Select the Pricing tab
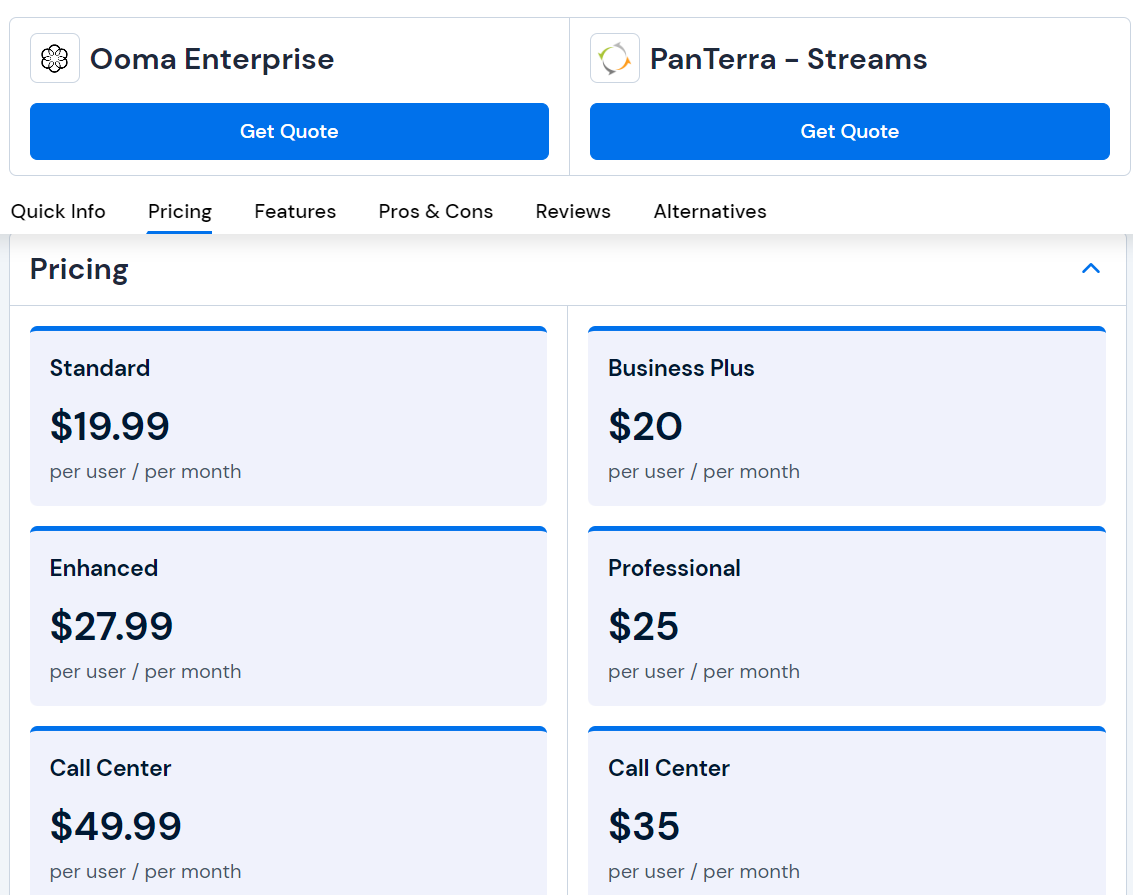 click(179, 211)
